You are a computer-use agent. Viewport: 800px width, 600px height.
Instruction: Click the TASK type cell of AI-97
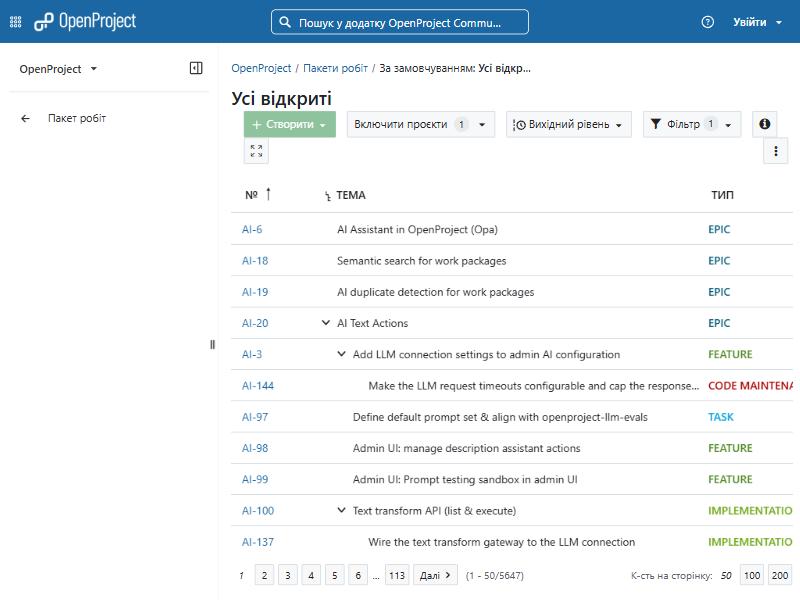pos(720,417)
